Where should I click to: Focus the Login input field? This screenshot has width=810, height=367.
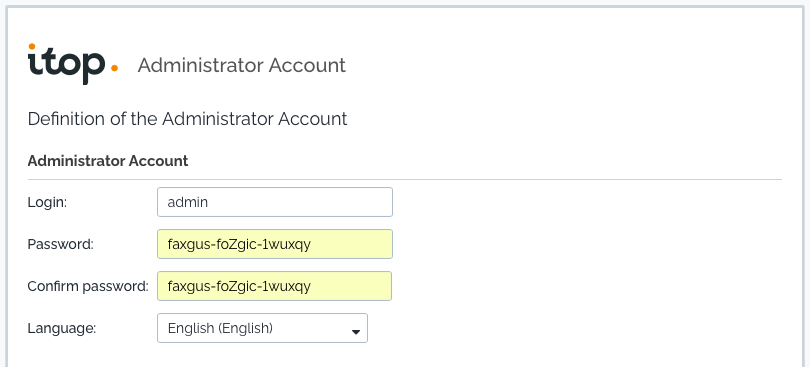pyautogui.click(x=275, y=202)
